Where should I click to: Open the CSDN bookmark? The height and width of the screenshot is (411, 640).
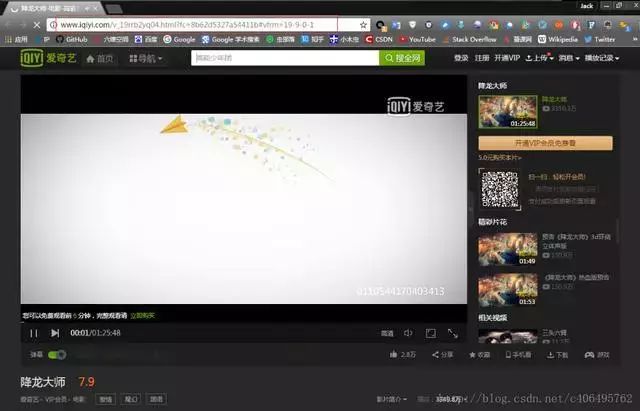point(379,40)
